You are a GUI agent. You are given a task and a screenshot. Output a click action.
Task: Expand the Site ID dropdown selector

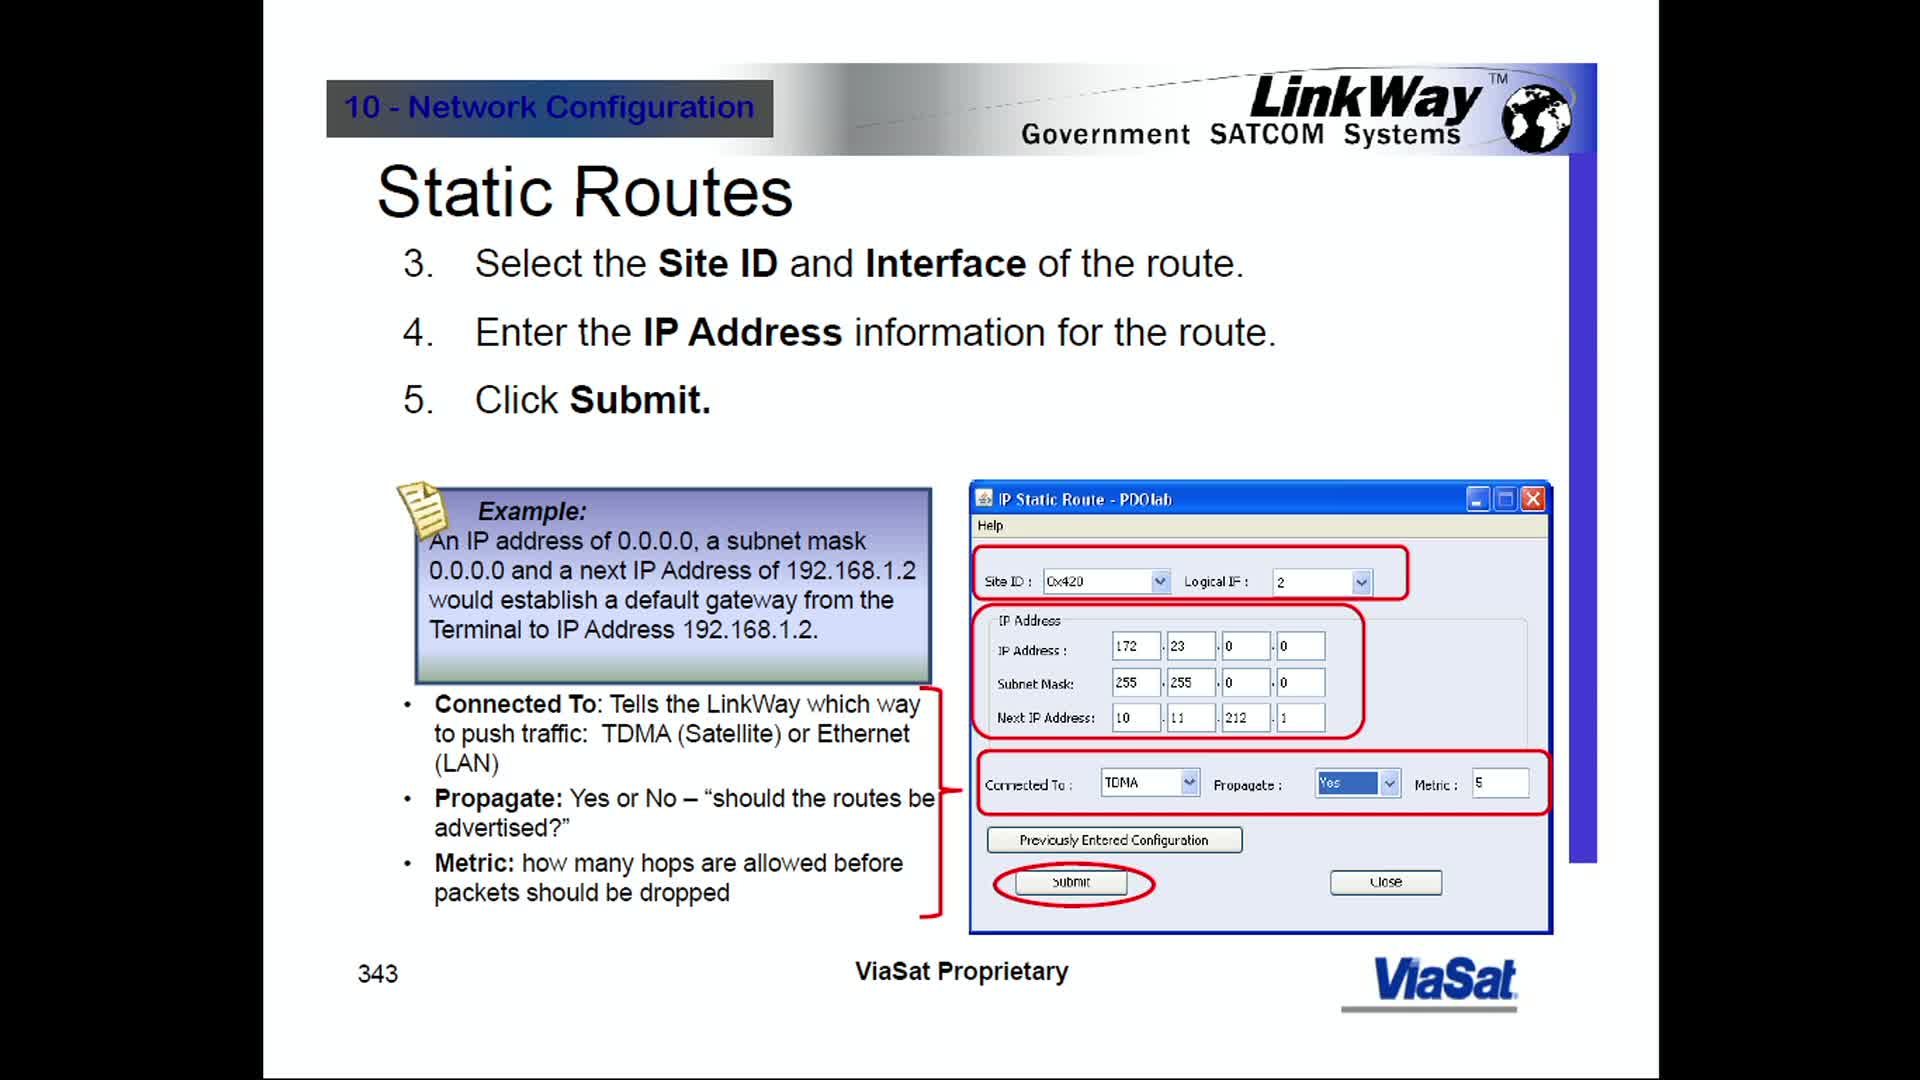tap(1158, 582)
